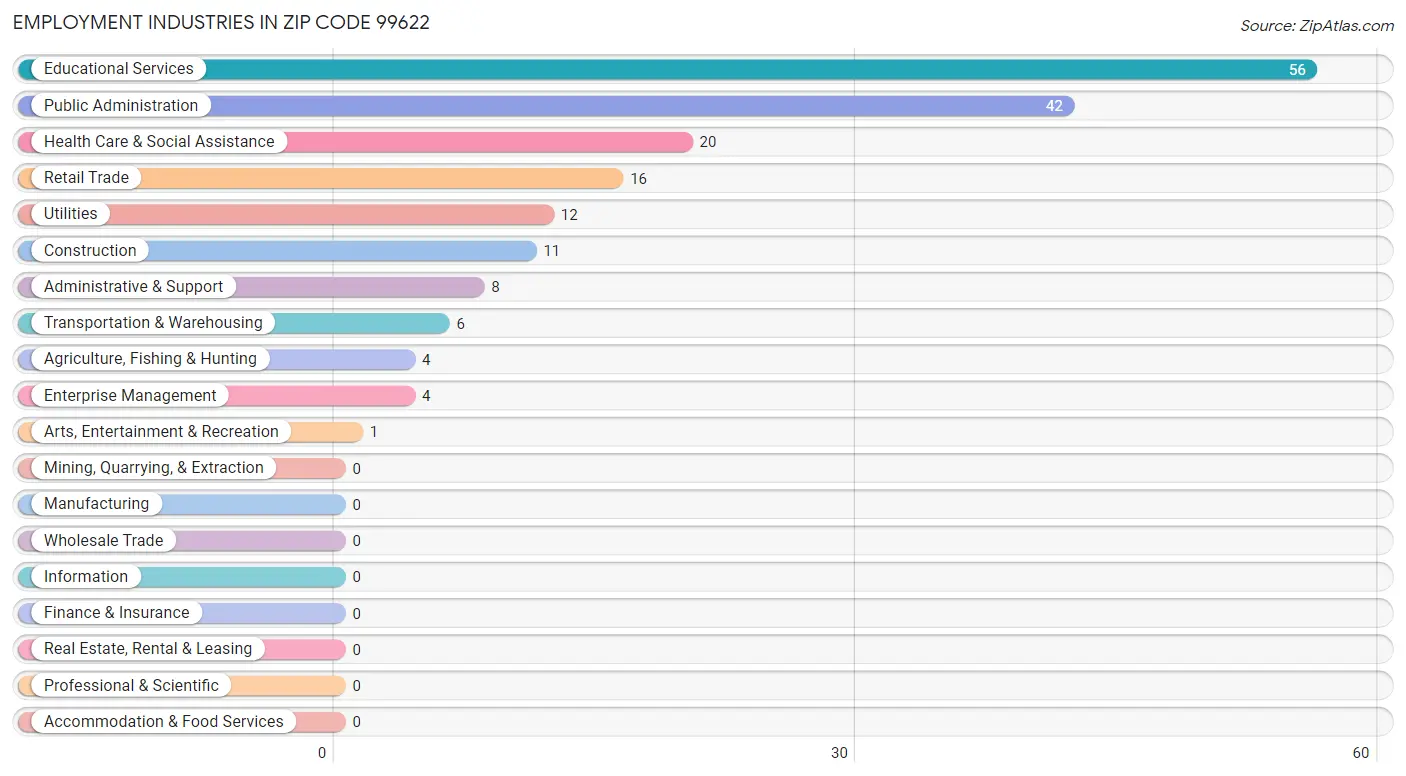Image resolution: width=1406 pixels, height=776 pixels.
Task: Click the teal Educational Services bar
Action: click(668, 69)
